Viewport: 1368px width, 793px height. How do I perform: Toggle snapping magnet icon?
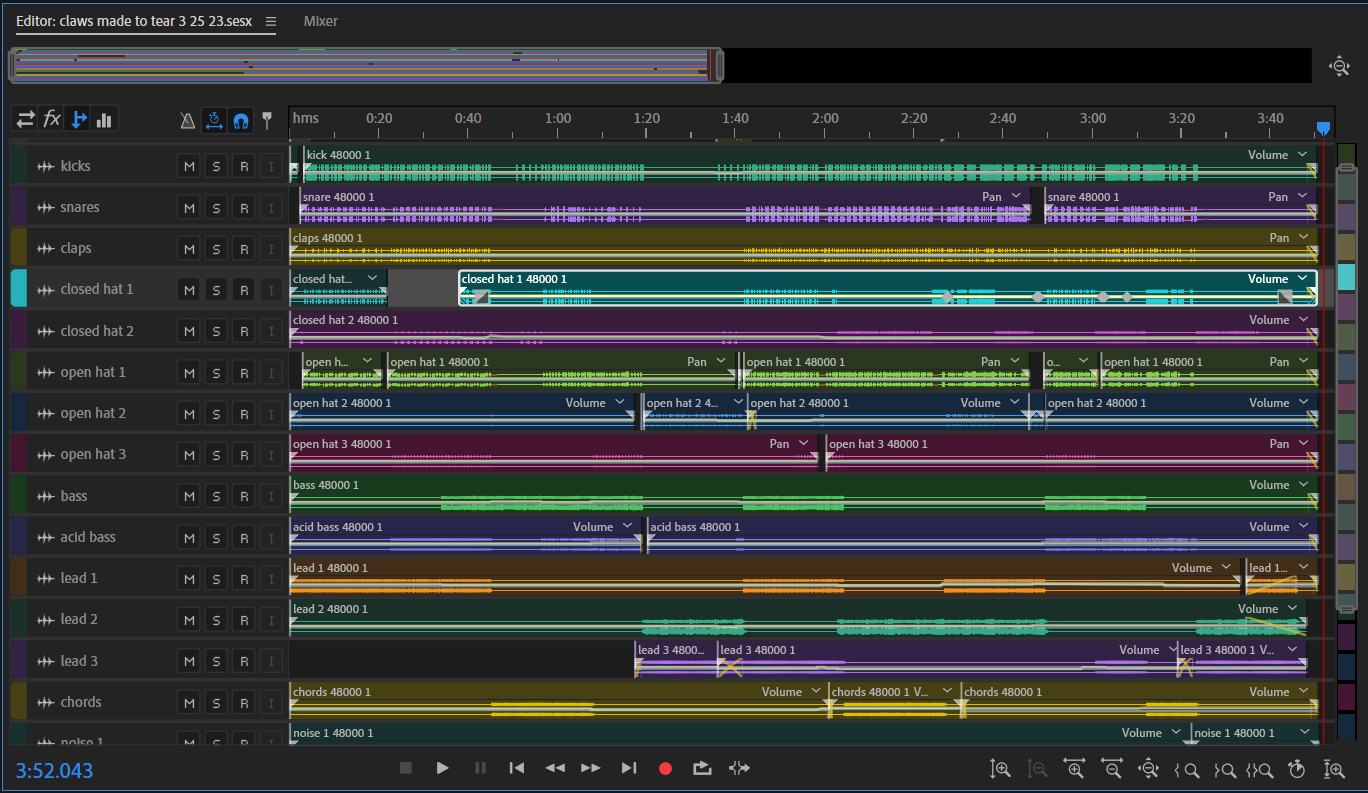(240, 120)
